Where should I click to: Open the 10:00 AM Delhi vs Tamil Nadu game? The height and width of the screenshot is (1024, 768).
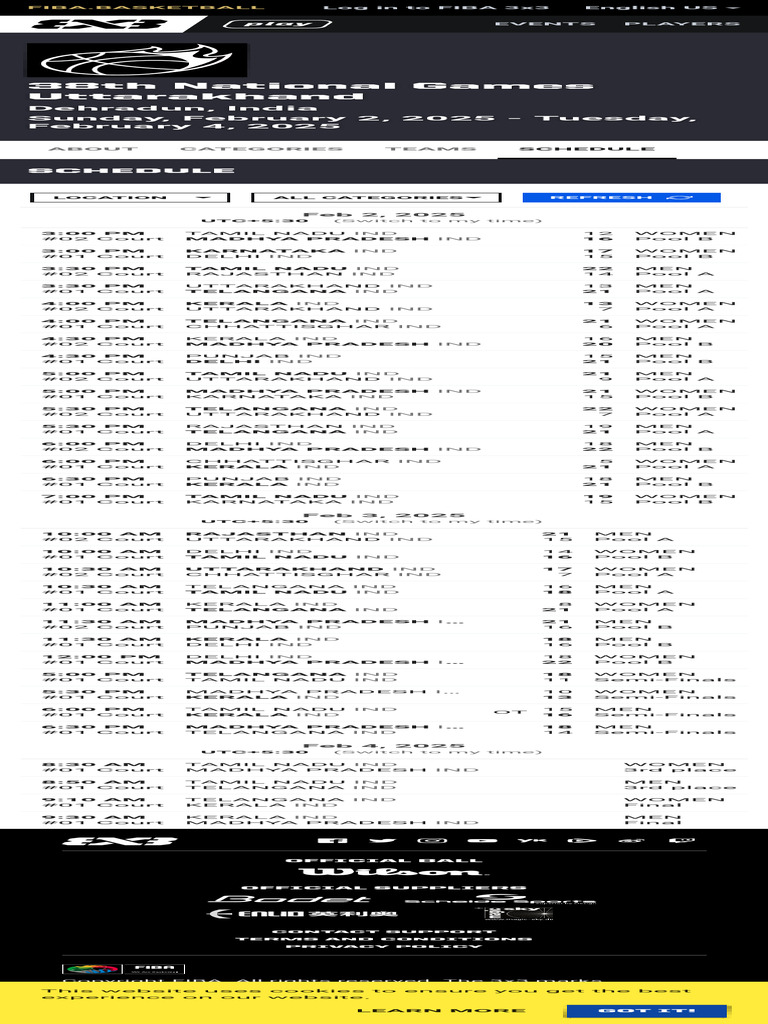point(384,554)
